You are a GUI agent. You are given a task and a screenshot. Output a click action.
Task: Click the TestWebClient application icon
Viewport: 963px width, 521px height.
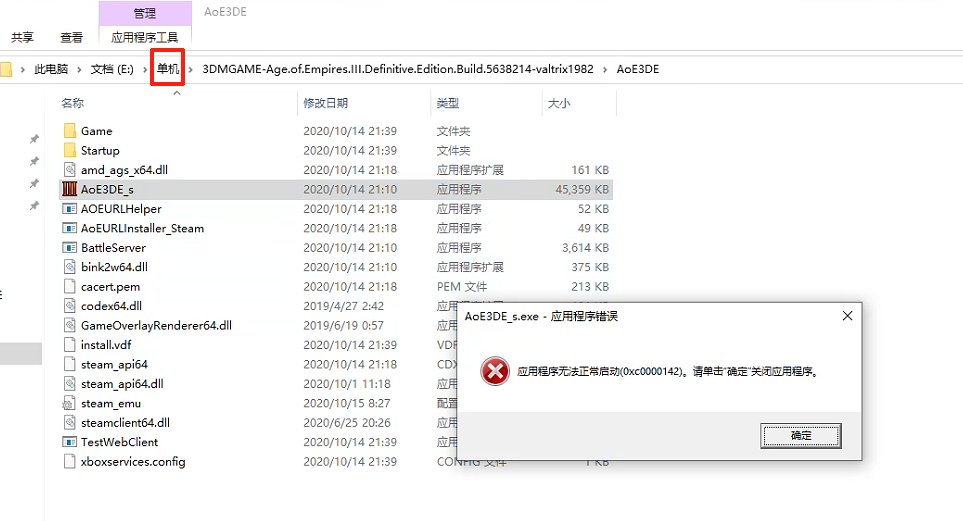[69, 442]
